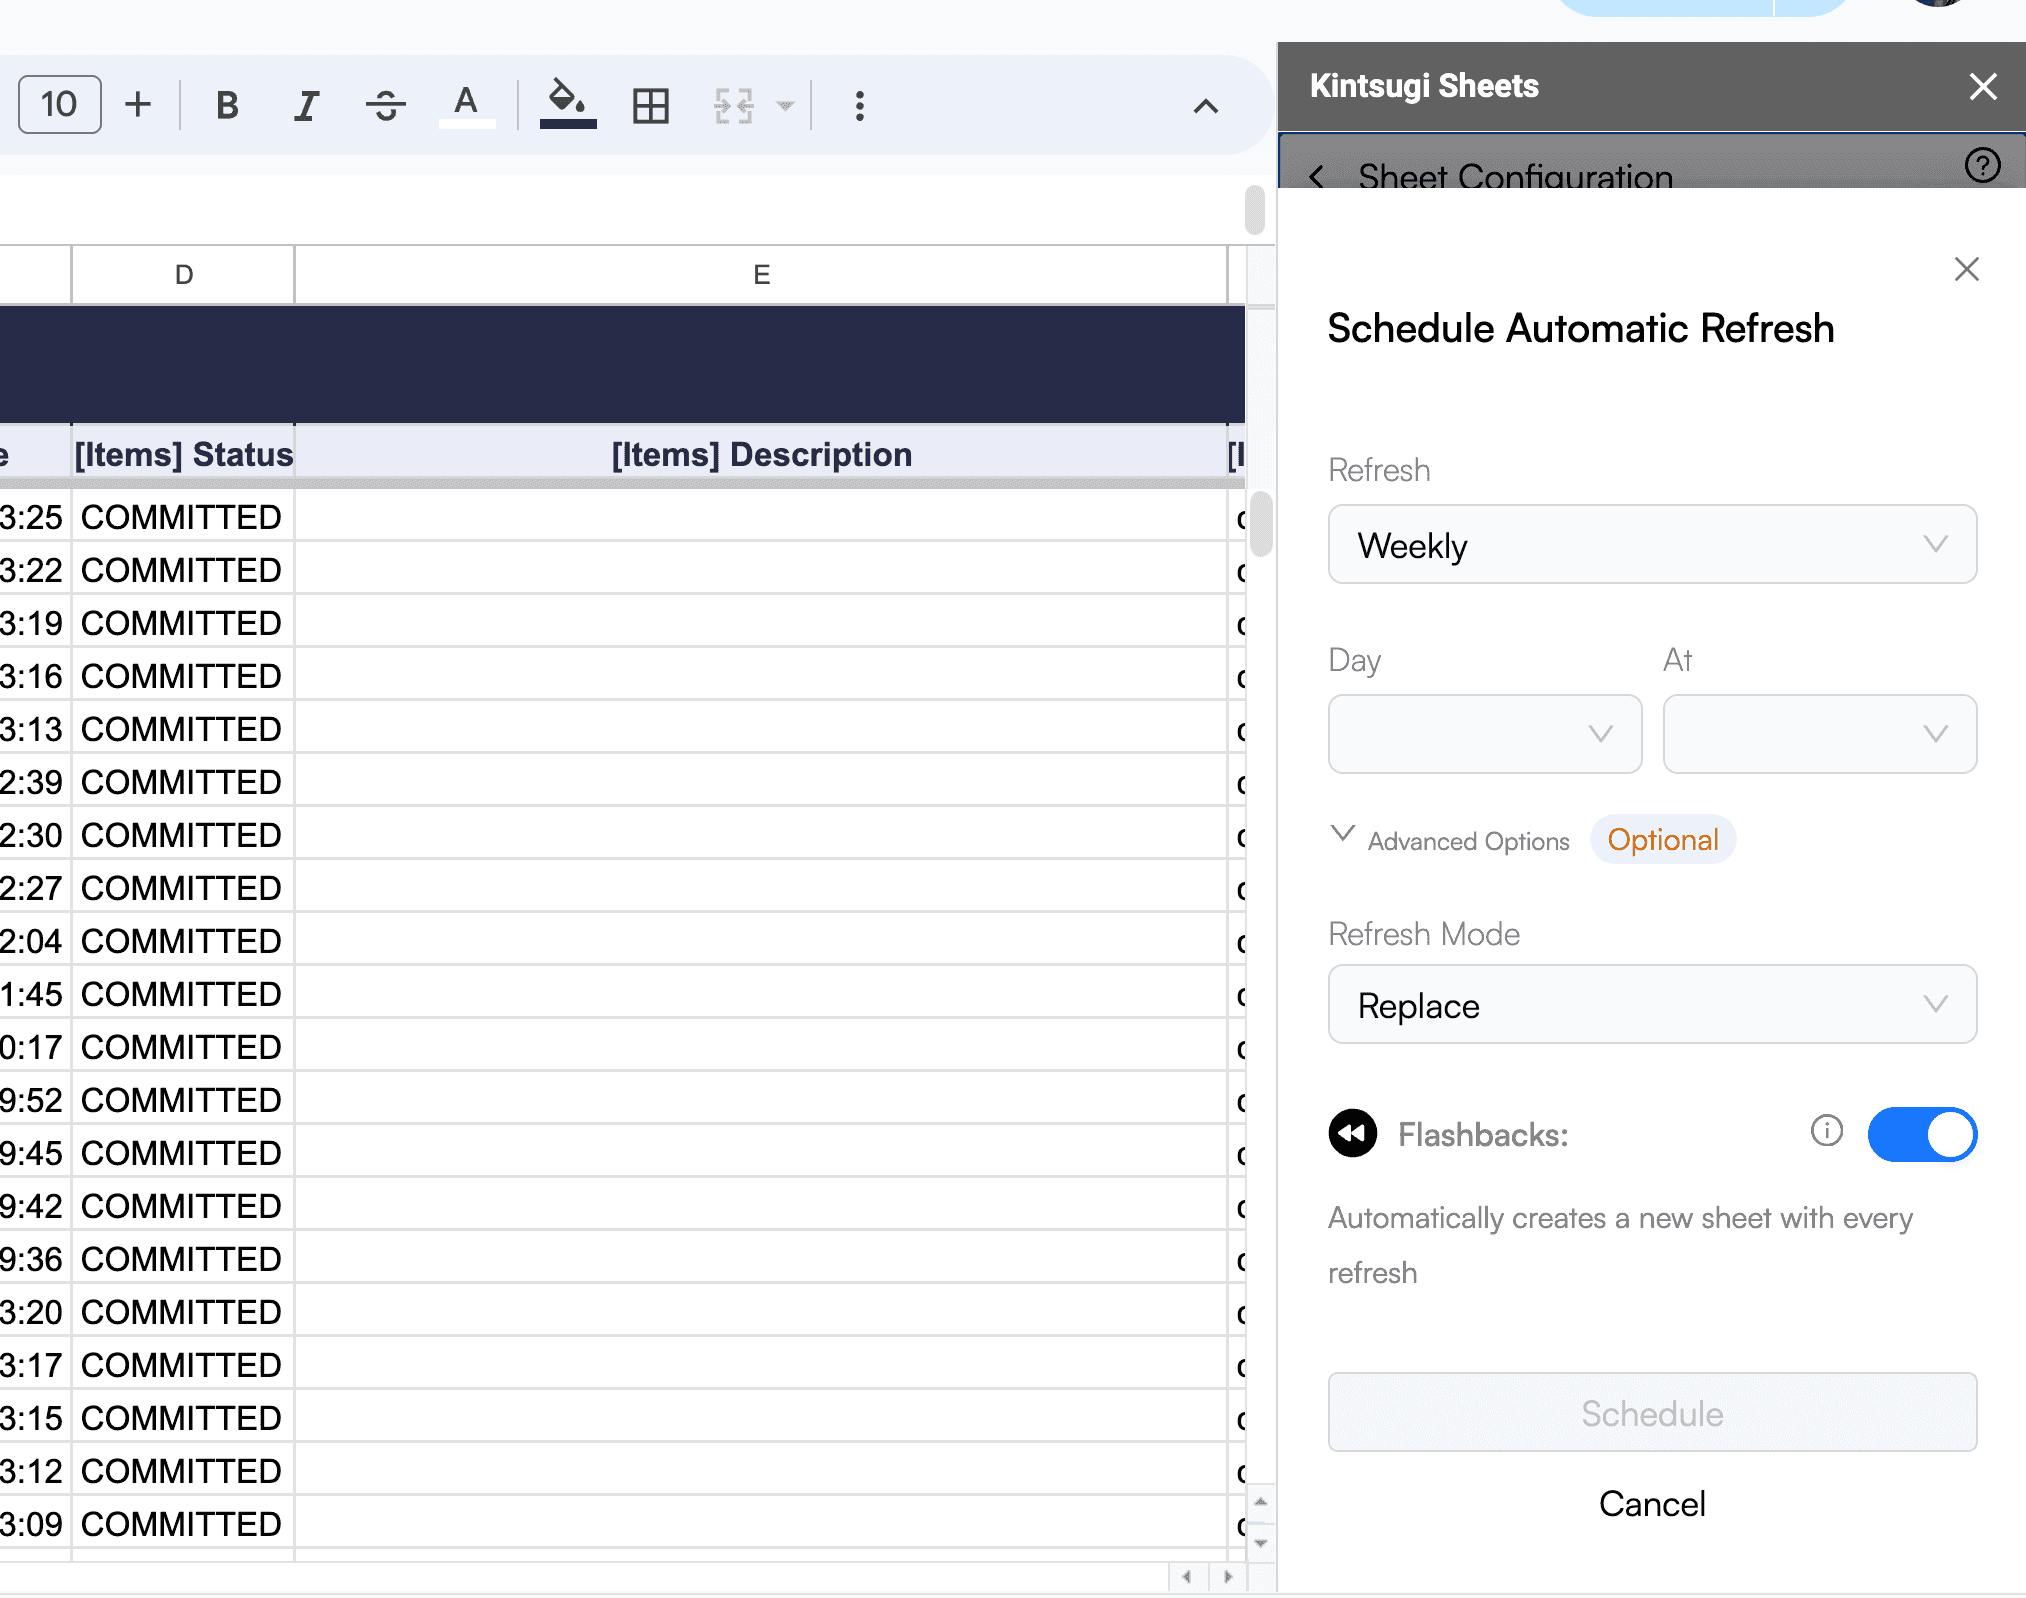Screen dimensions: 2026x1598
Task: Click Cancel in the refresh dialog
Action: point(1651,1503)
